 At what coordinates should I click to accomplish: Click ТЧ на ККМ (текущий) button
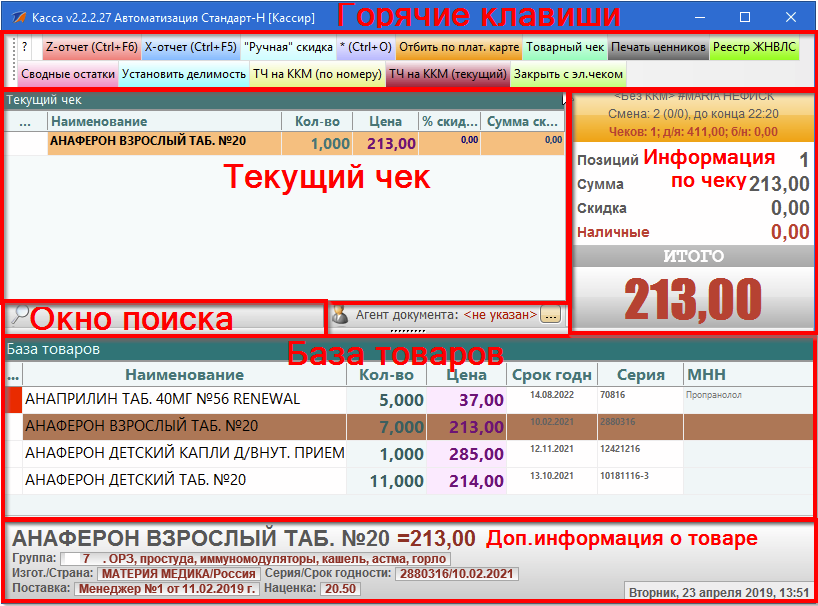point(448,74)
